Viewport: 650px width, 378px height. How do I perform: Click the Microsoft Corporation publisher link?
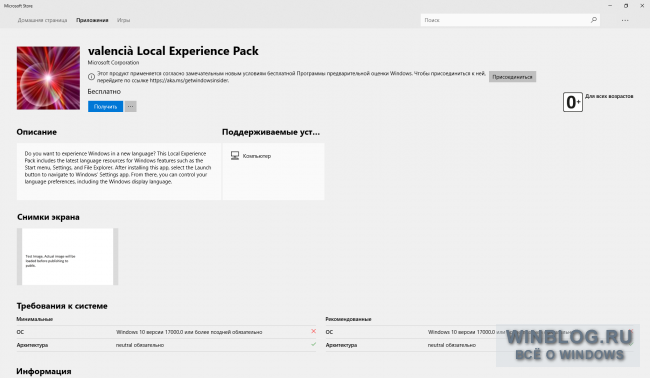(113, 63)
